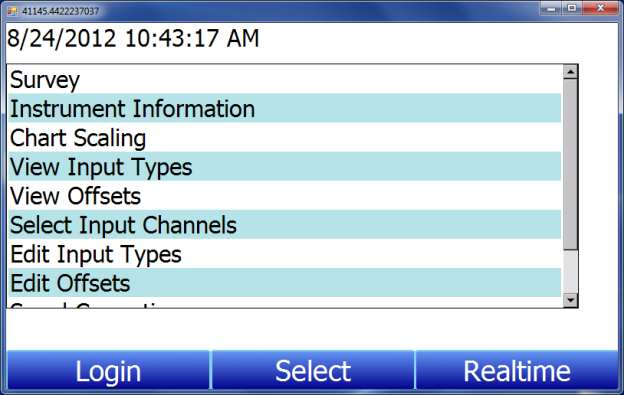Maximize the application window
The image size is (624, 395).
572,8
